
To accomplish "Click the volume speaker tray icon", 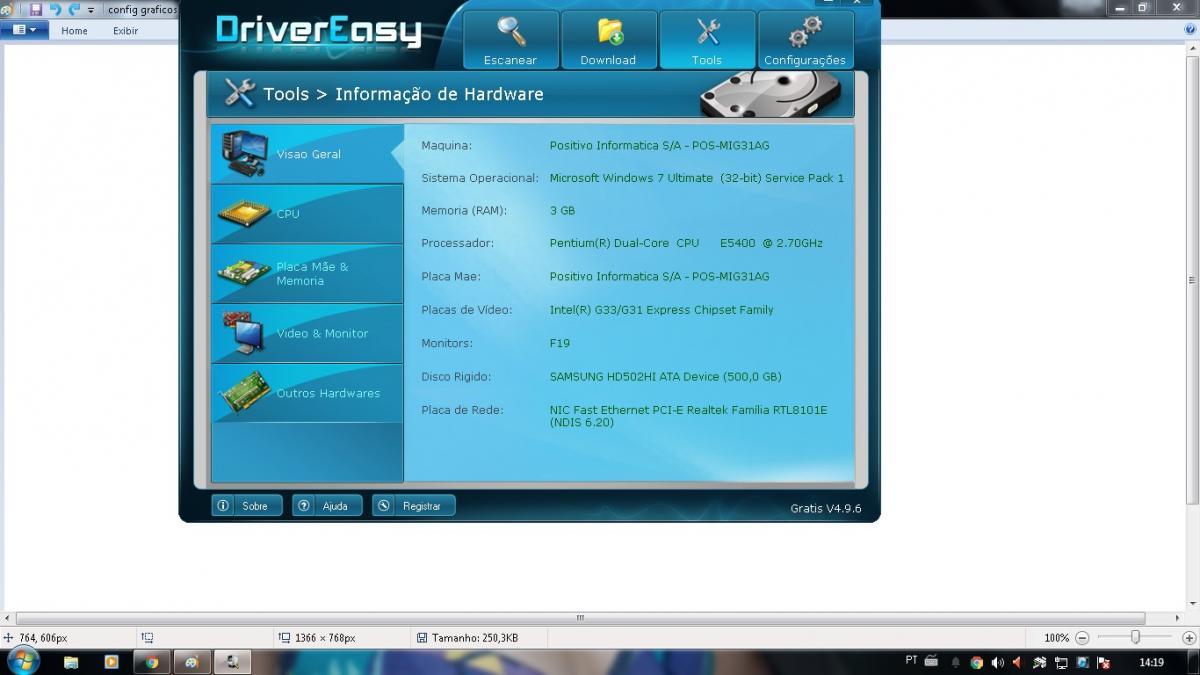I will pos(998,662).
